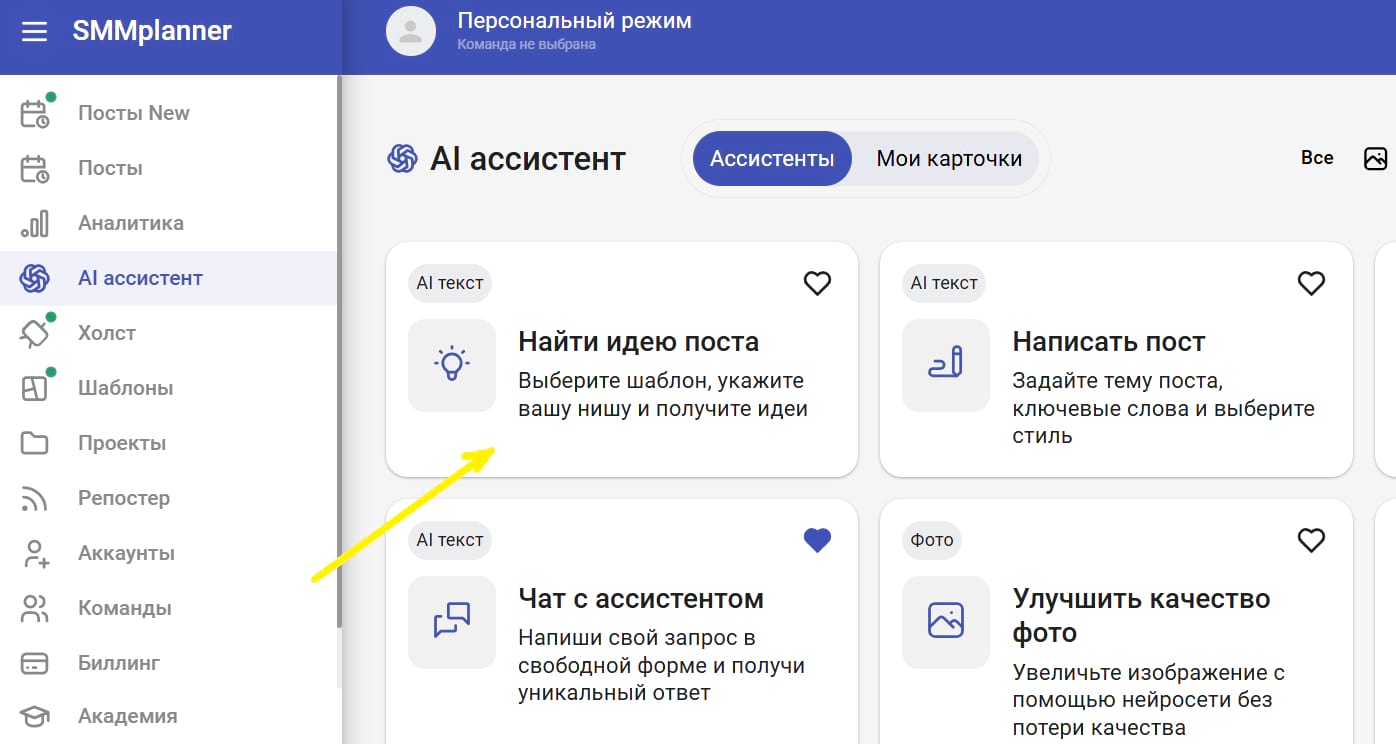
Task: Favorite the Найти идею поста card
Action: [818, 283]
